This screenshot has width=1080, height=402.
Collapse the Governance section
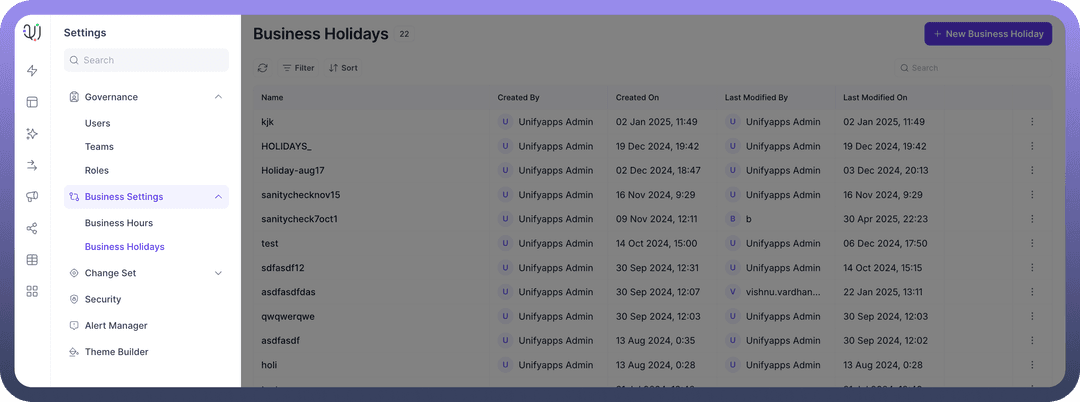tap(218, 97)
